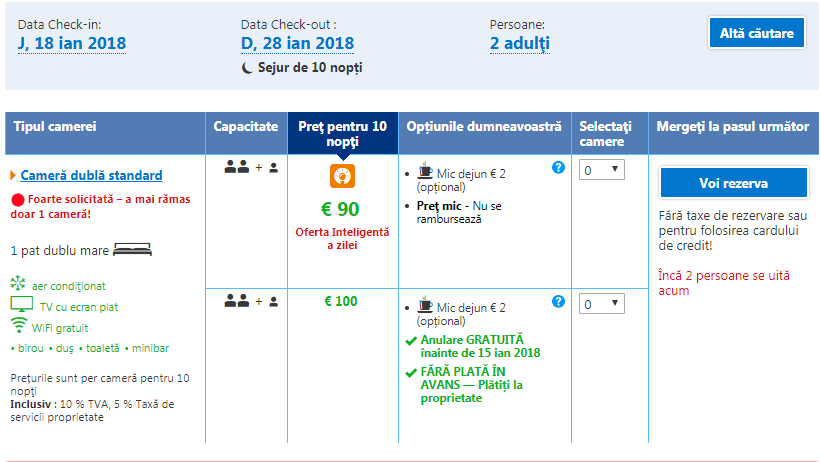Click the air conditioning snowflake icon
This screenshot has width=821, height=462.
(x=18, y=284)
